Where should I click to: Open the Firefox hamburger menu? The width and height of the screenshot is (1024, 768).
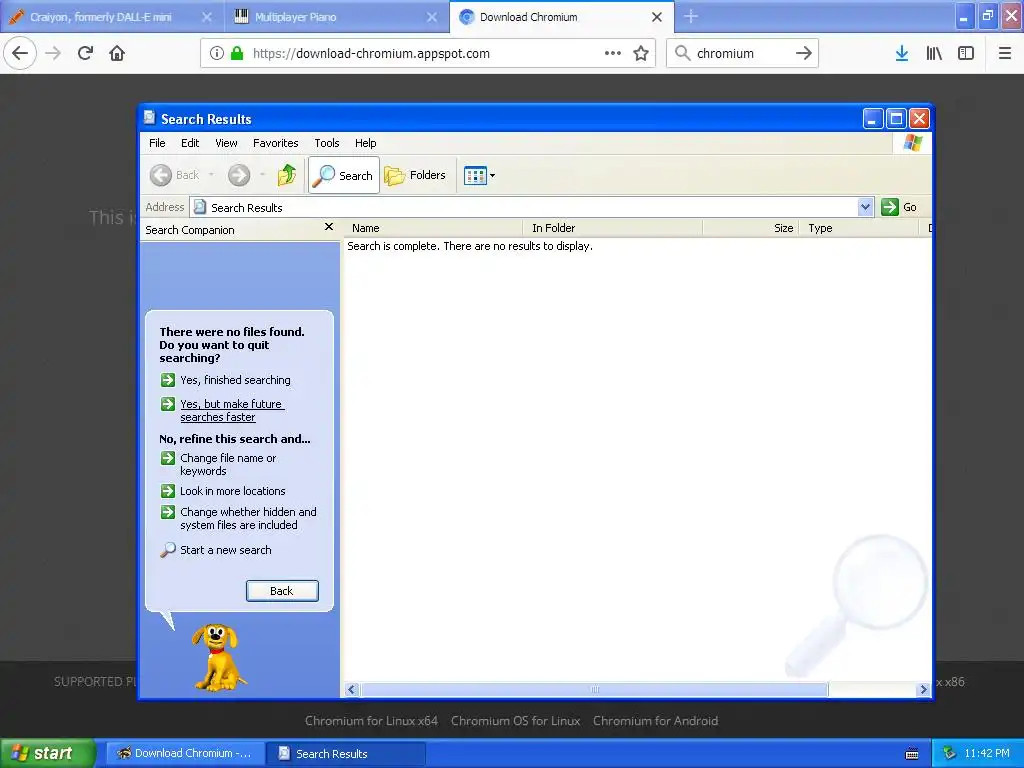(x=1005, y=53)
